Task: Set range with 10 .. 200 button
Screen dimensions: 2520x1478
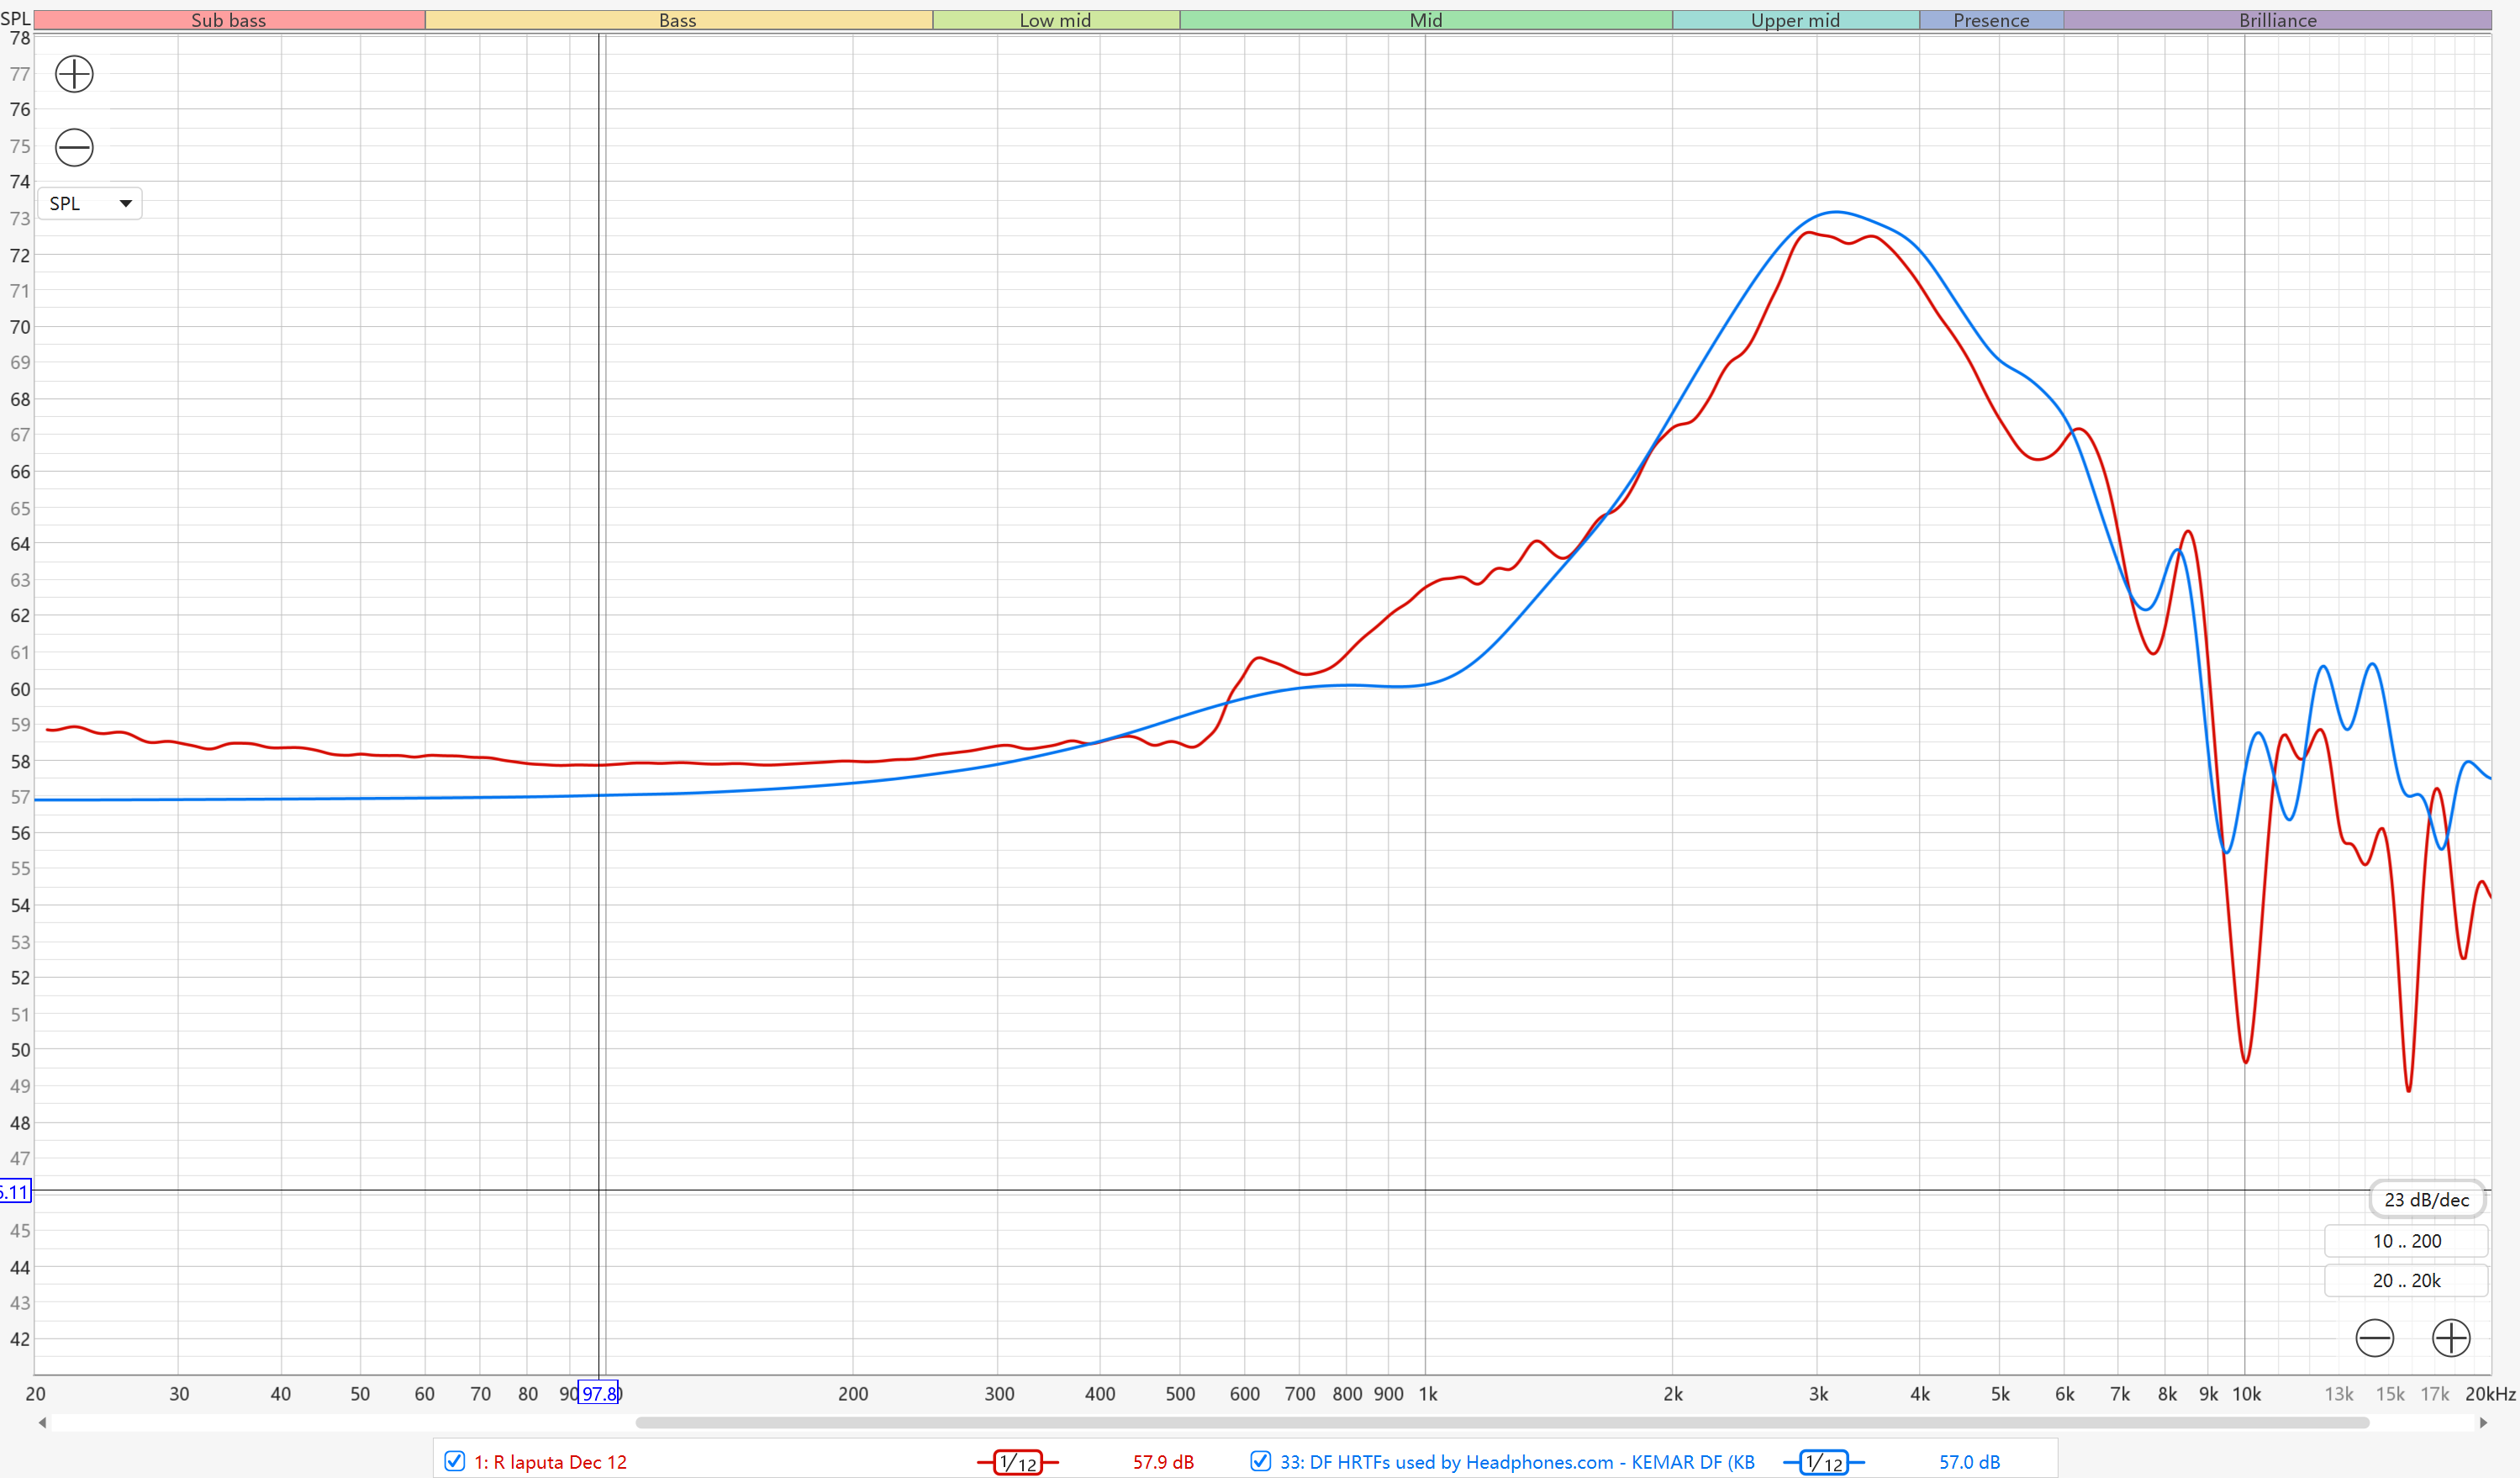Action: [x=2406, y=1241]
